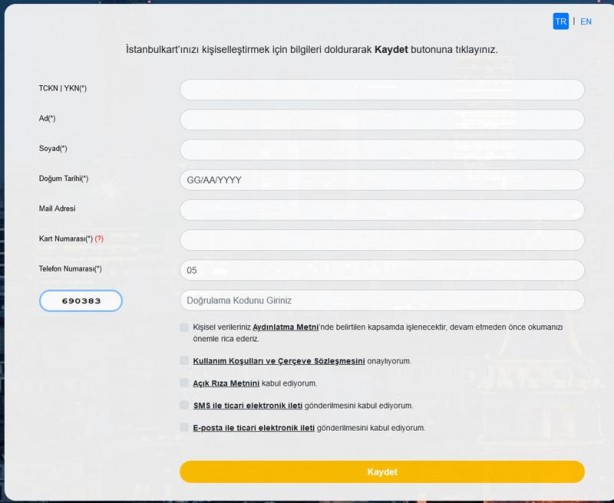
Task: Open the Aydınlatma Metni link
Action: (285, 327)
